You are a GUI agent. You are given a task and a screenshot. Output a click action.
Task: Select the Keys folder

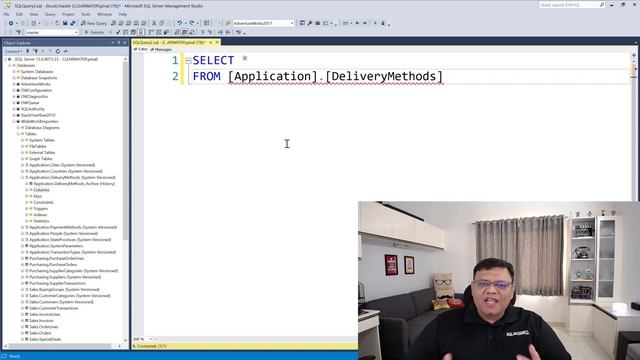coord(38,196)
